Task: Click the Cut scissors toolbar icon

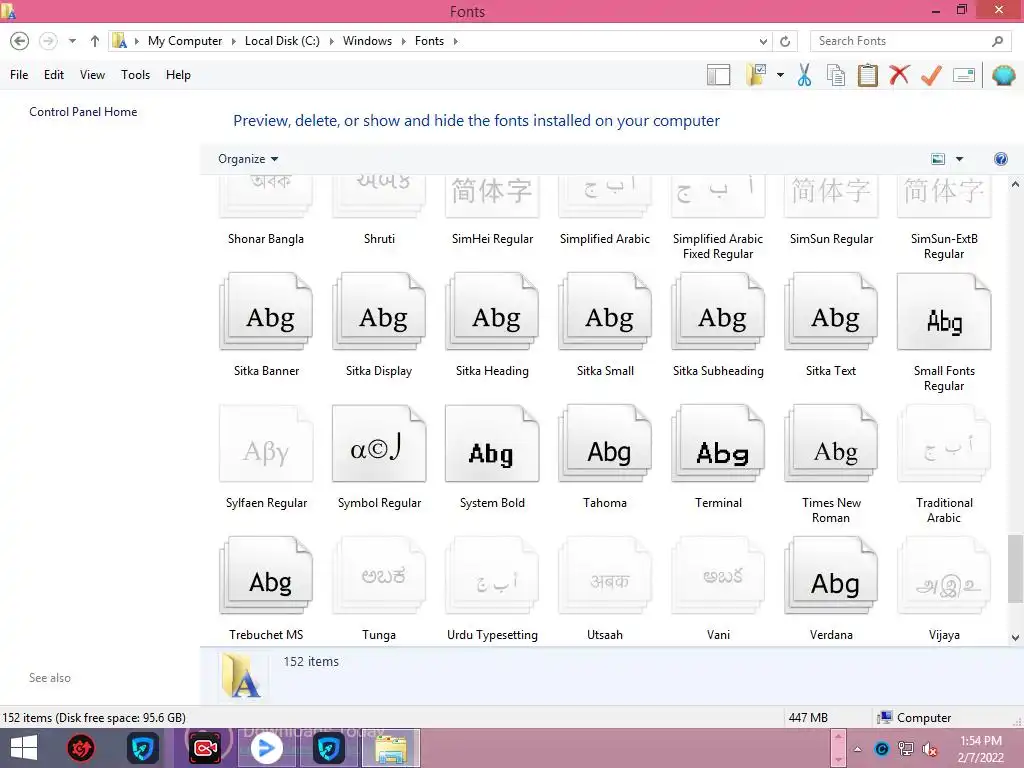Action: coord(805,75)
